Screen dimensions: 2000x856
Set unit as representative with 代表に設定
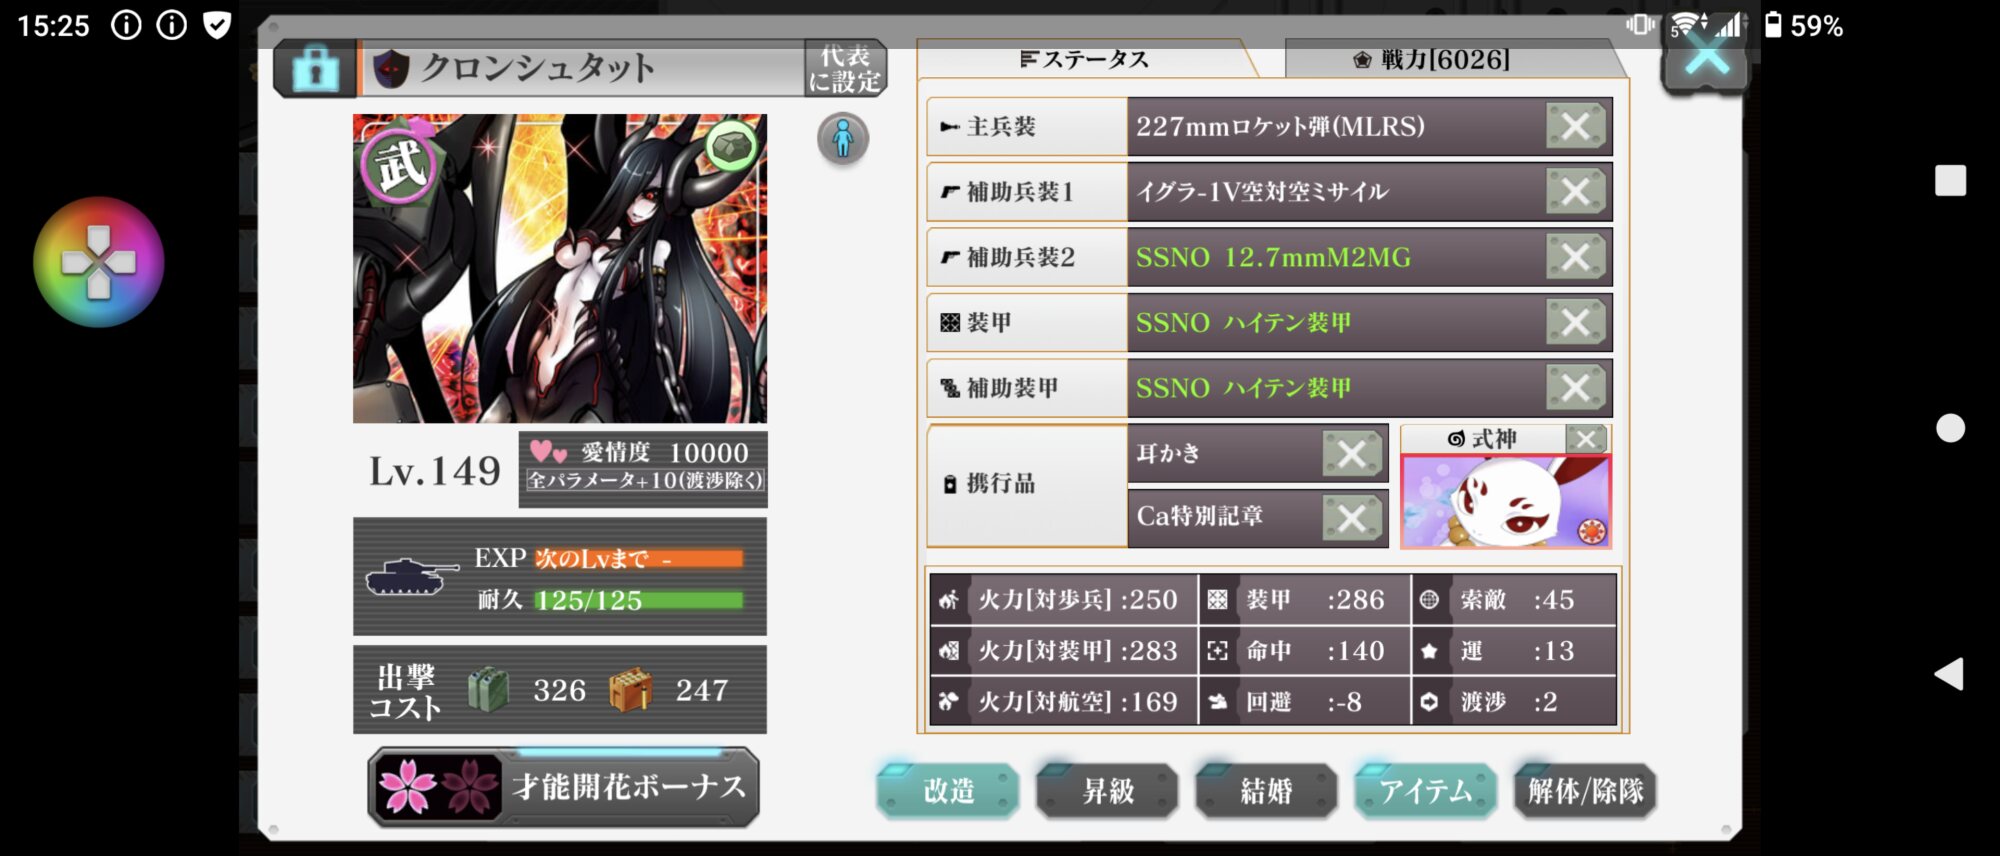(x=845, y=69)
